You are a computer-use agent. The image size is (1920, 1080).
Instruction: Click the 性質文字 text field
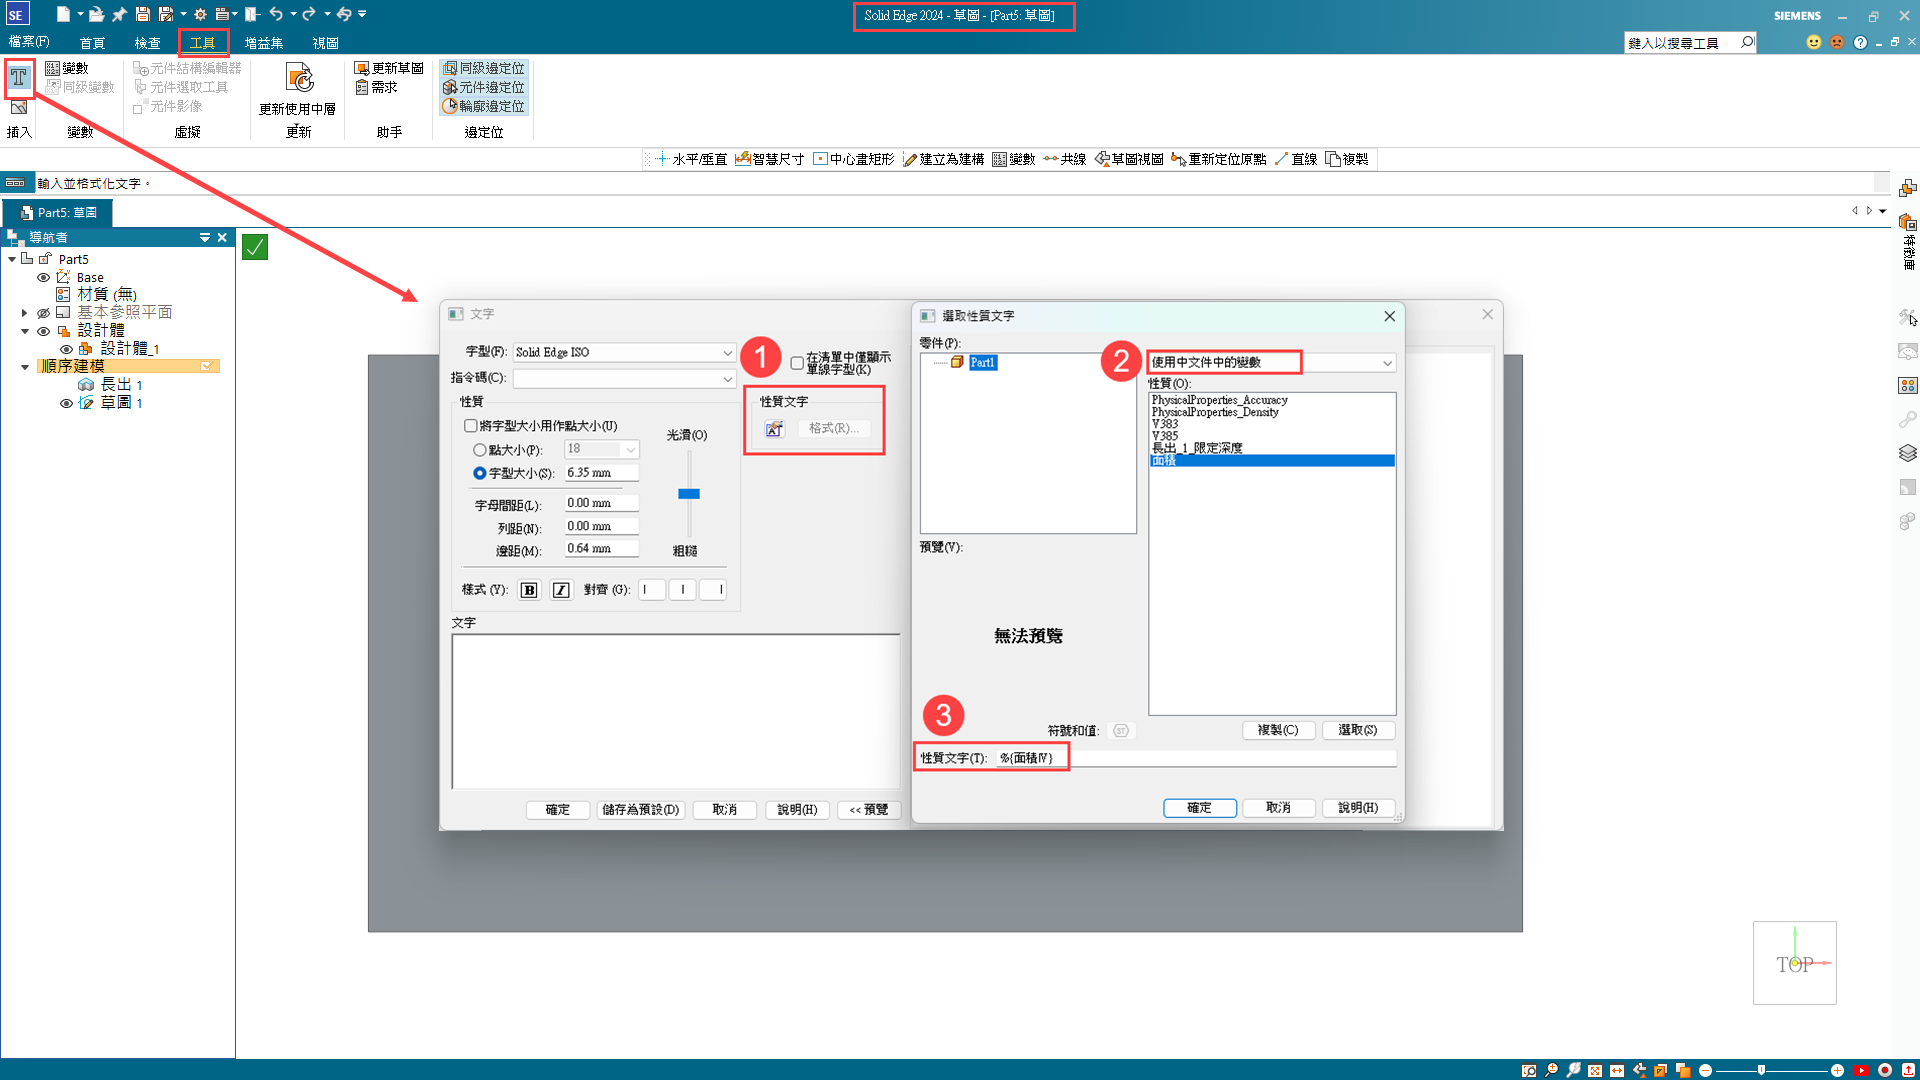[1196, 758]
